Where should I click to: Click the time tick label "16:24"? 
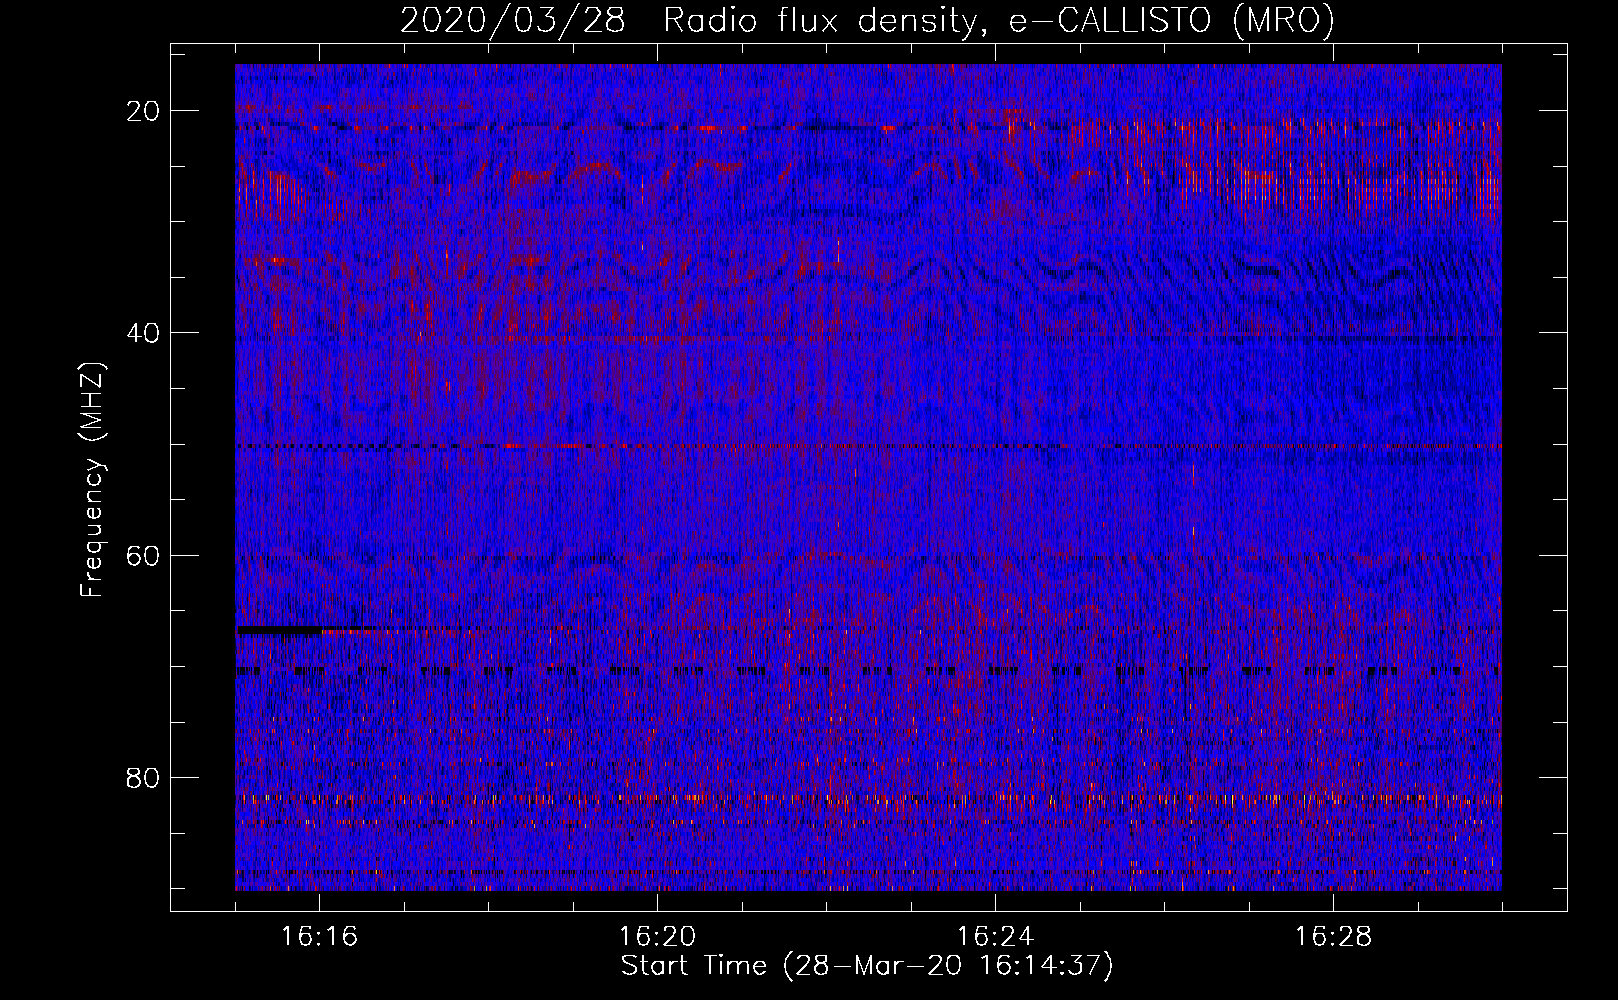(995, 937)
